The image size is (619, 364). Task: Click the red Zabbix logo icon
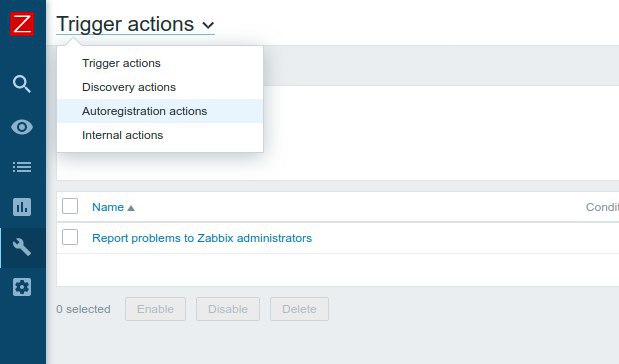(x=22, y=24)
